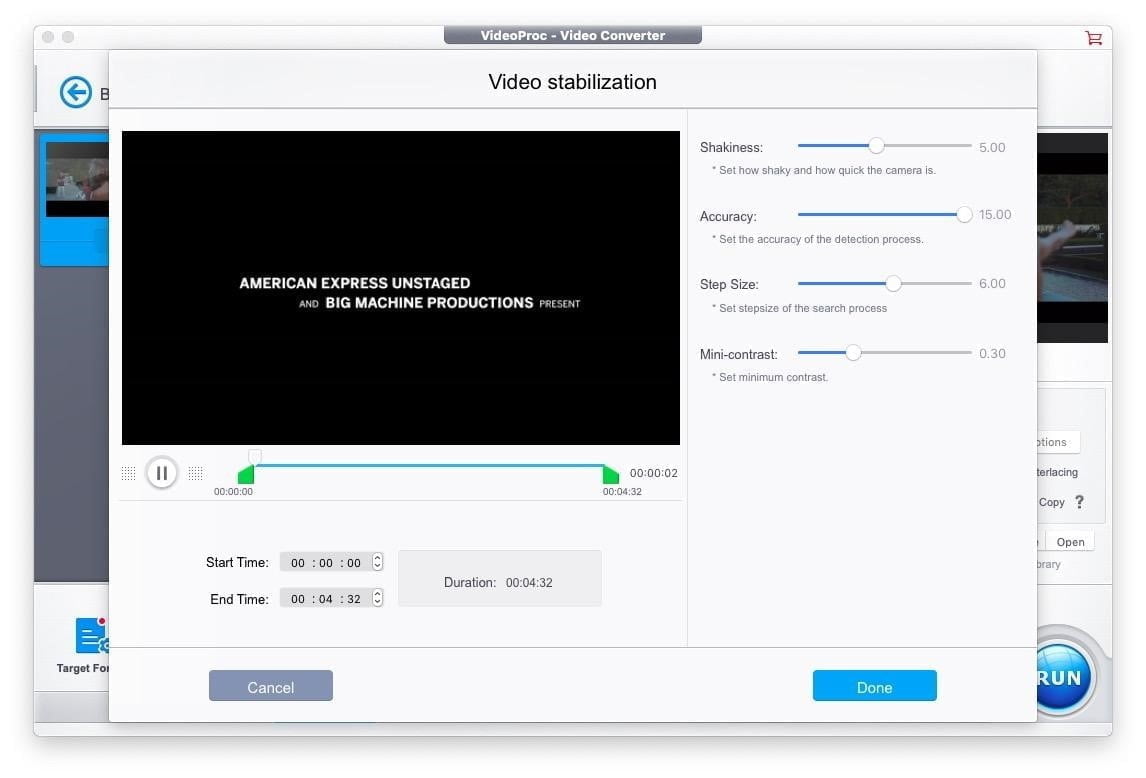Screen dimensions: 1146x778
Task: Adjust the End Time stepper arrows
Action: coord(377,598)
